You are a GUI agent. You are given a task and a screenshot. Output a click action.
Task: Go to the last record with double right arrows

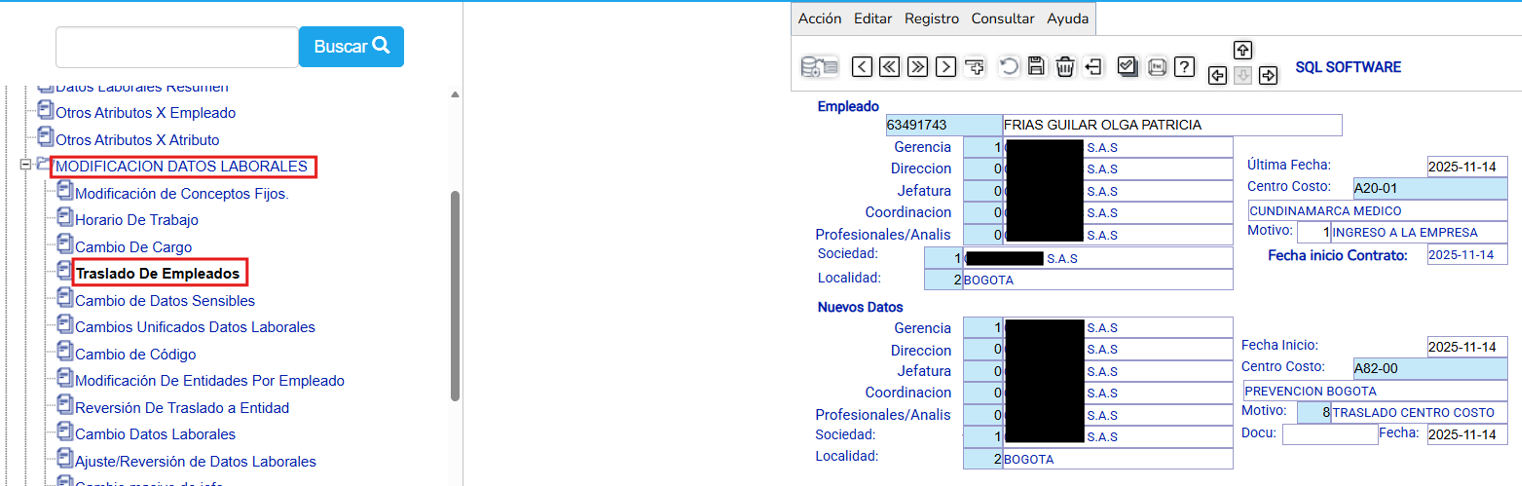[x=917, y=67]
